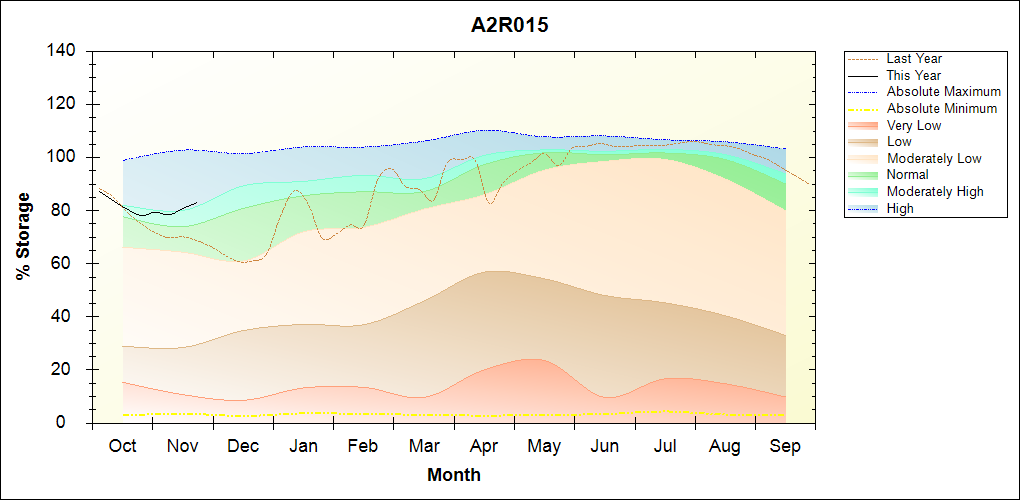The width and height of the screenshot is (1020, 500).
Task: Click the Month x-axis title
Action: coord(453,475)
